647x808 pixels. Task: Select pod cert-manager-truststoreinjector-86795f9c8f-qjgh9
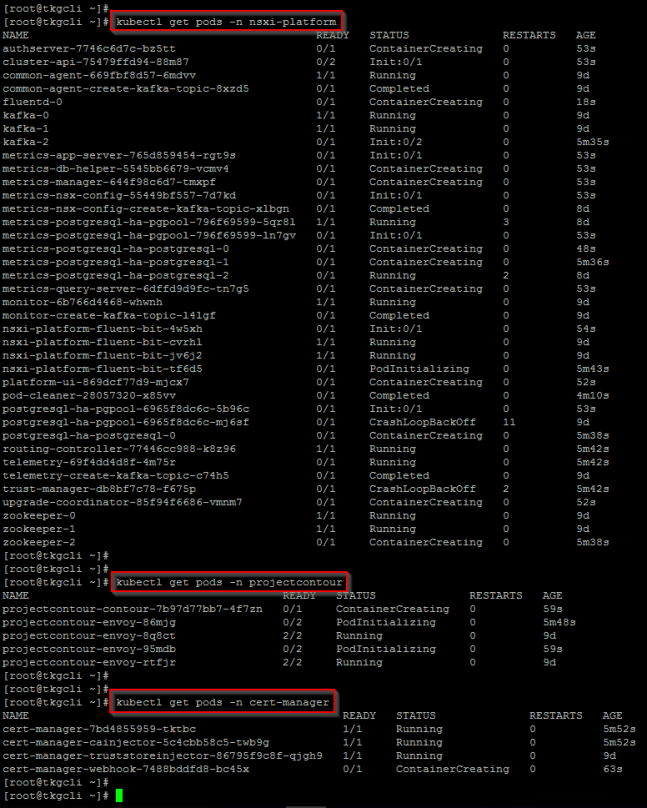click(162, 756)
